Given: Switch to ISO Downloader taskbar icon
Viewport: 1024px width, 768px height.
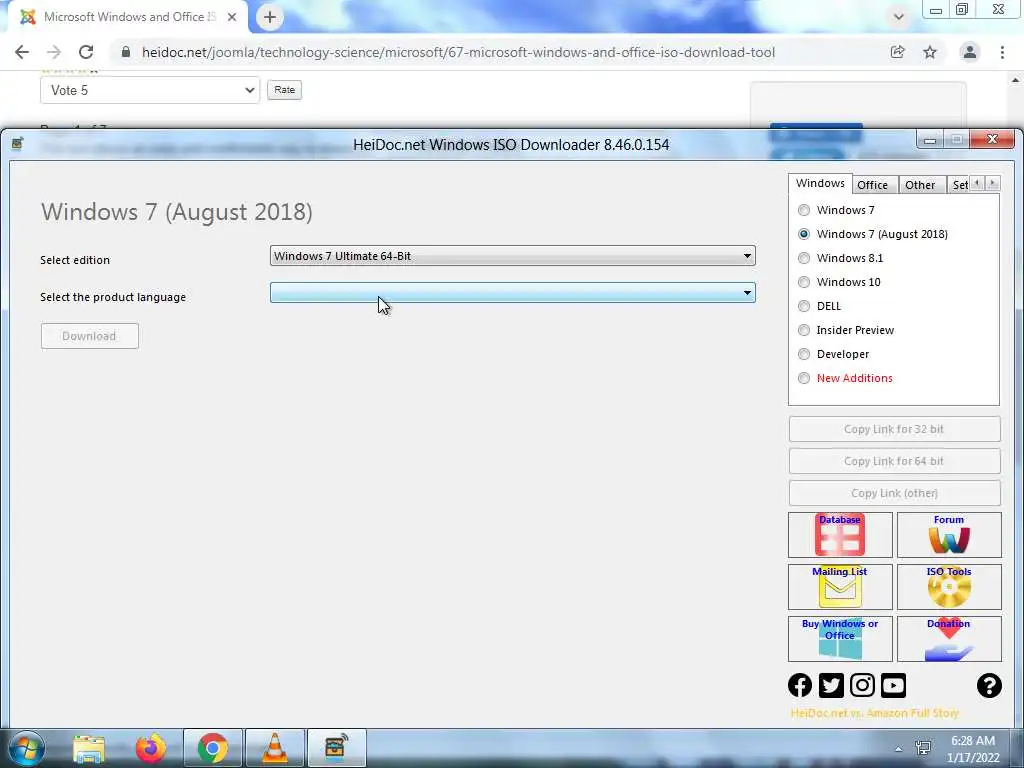Looking at the screenshot, I should click(x=337, y=748).
